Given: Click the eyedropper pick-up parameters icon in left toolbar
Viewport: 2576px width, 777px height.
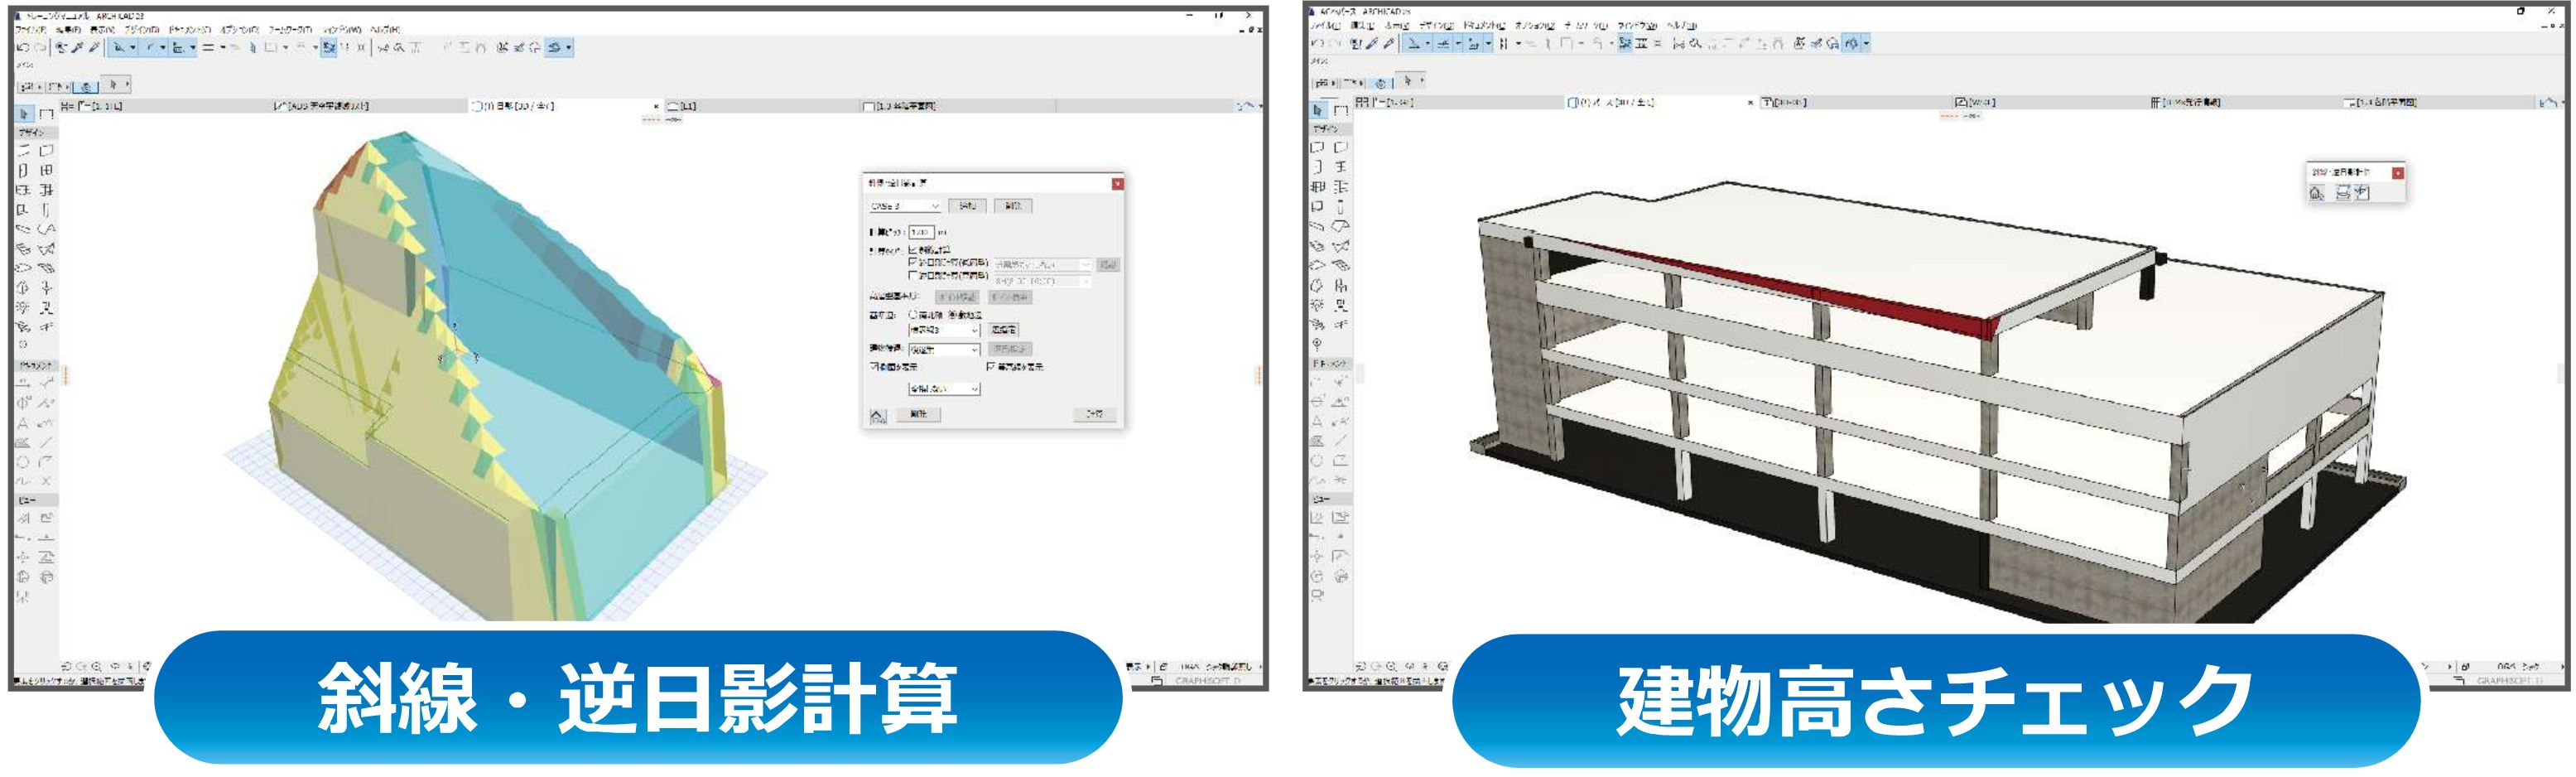Looking at the screenshot, I should click(79, 47).
